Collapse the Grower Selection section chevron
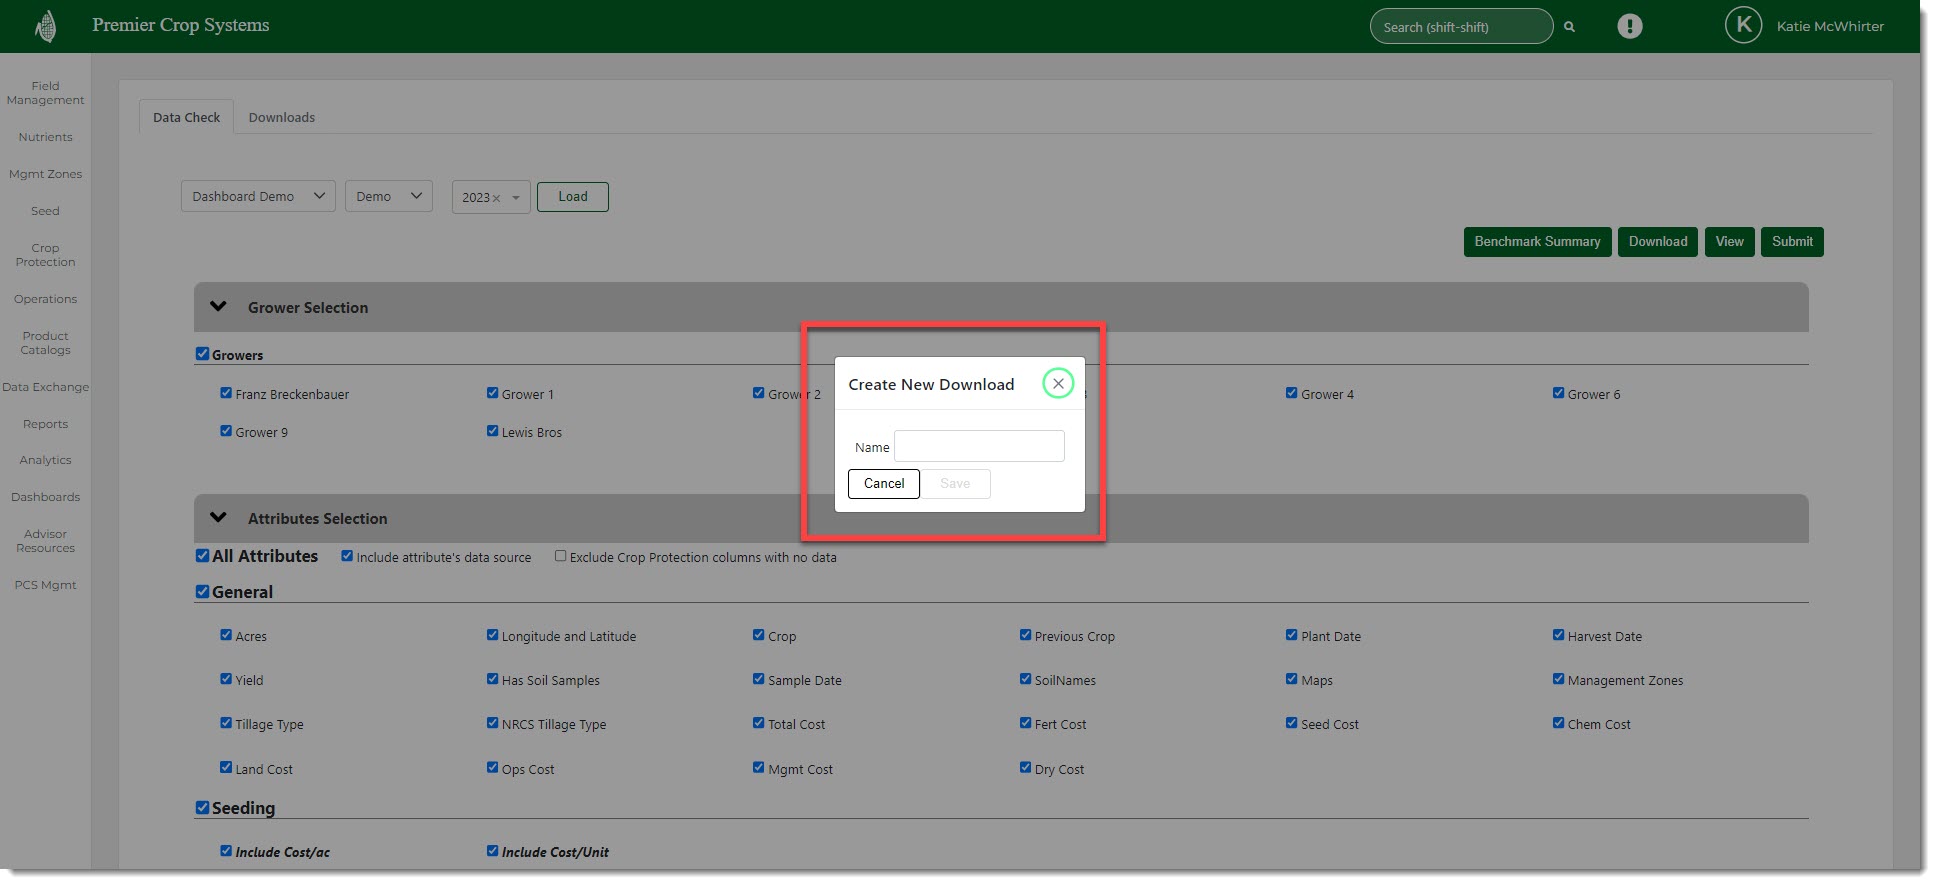1935x884 pixels. pos(218,307)
